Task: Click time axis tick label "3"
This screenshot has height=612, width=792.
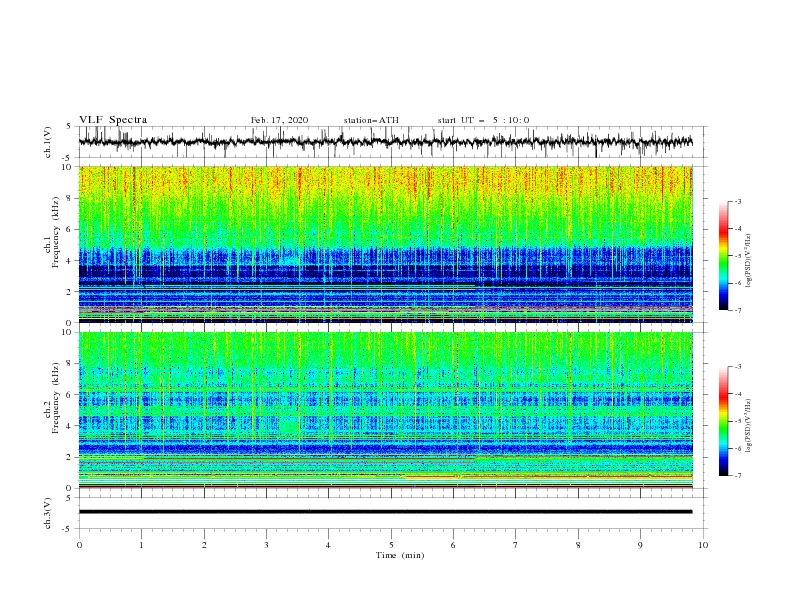Action: pos(266,545)
